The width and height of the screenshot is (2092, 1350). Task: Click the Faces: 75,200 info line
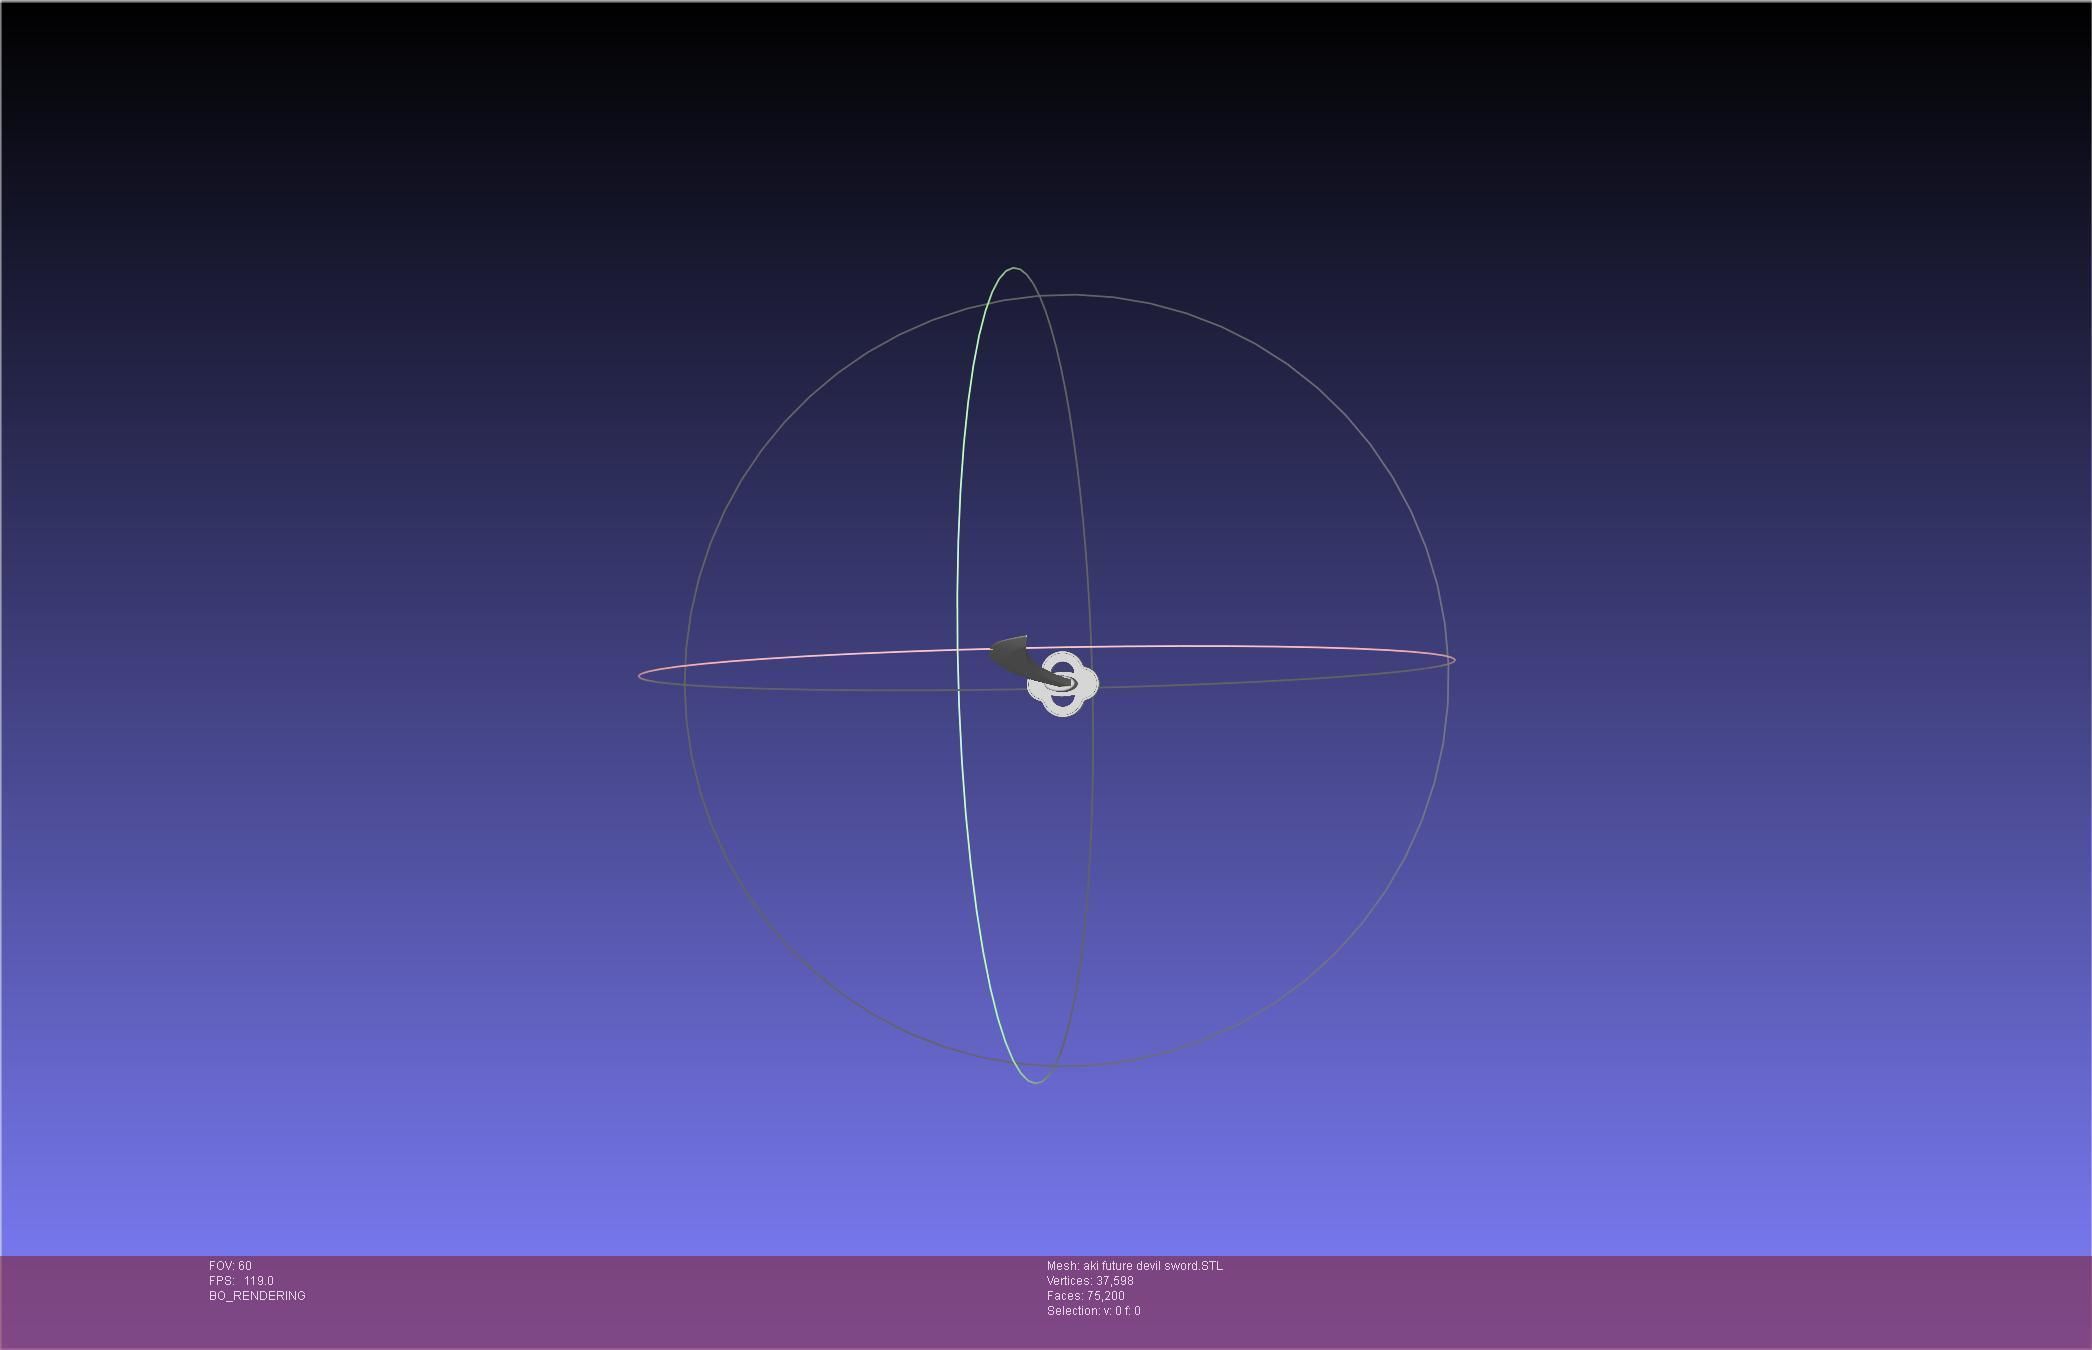point(1085,1296)
